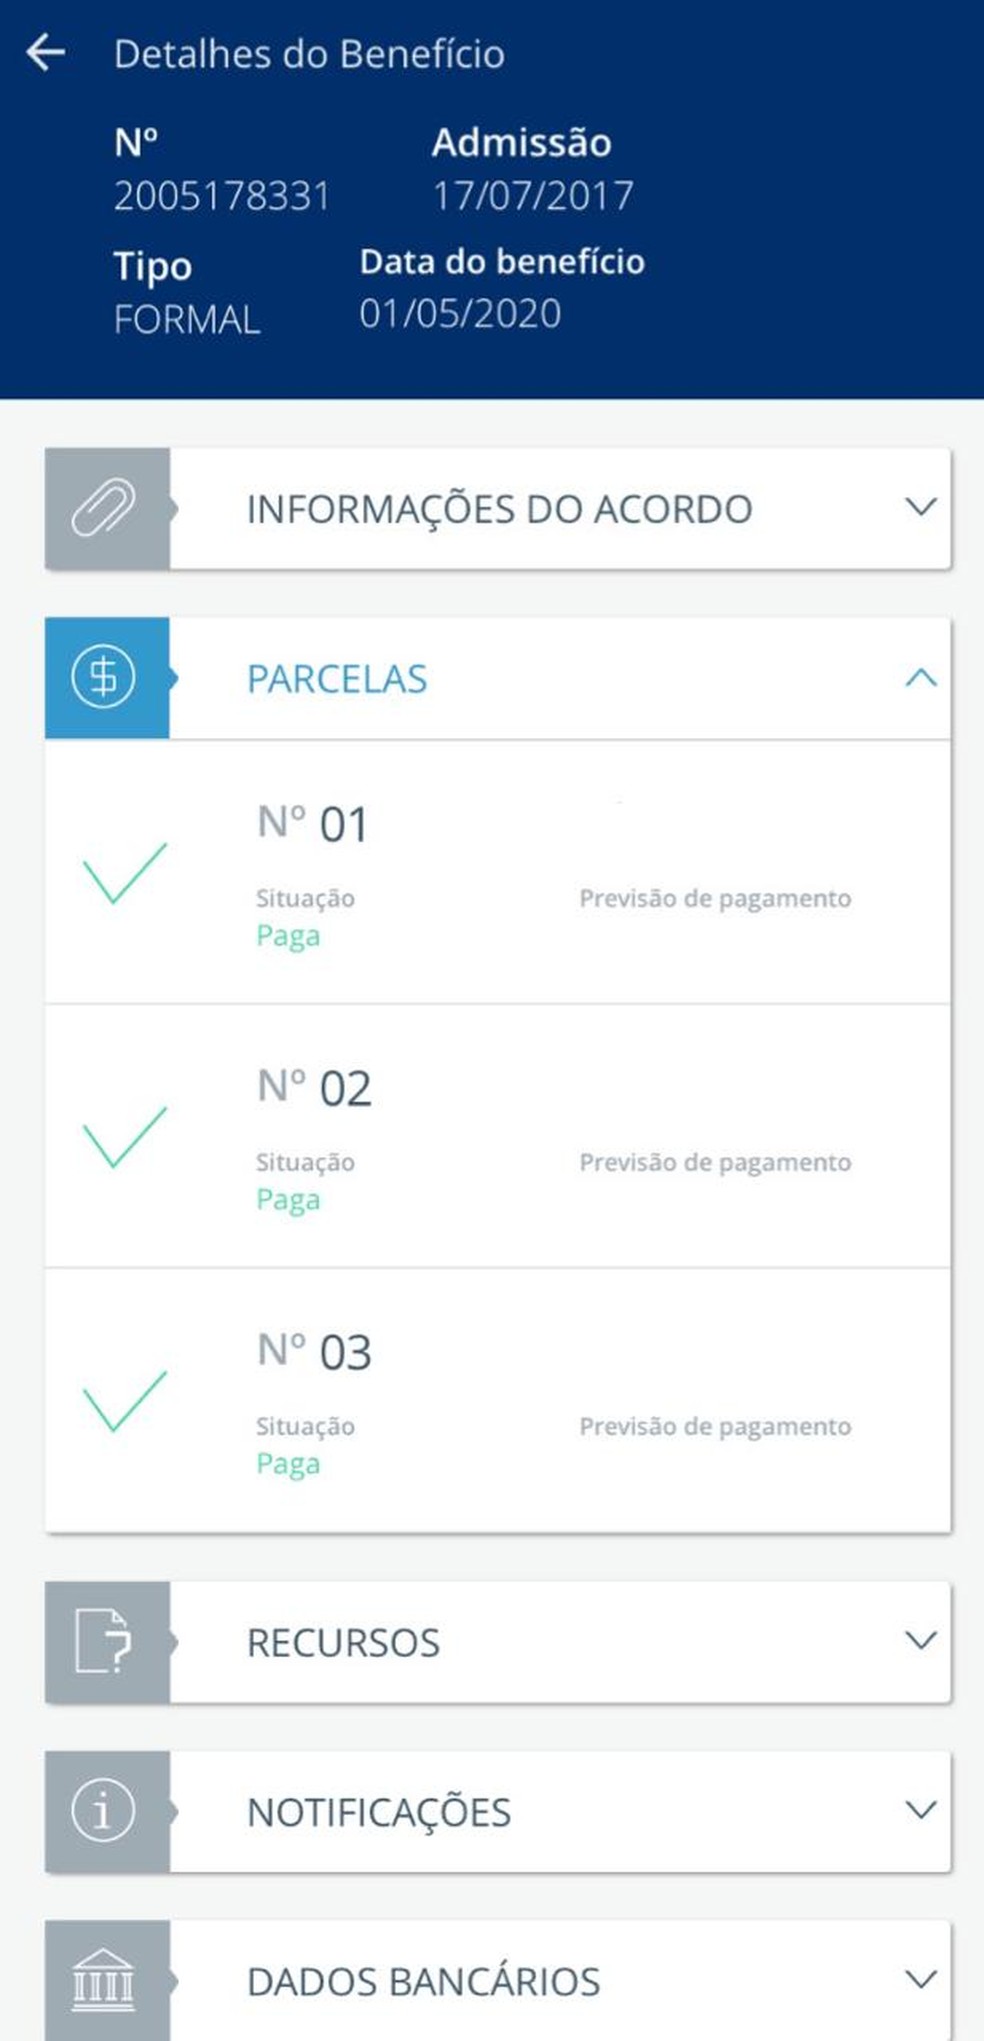Click the dollar sign Parcelas icon
984x2041 pixels.
(x=104, y=677)
